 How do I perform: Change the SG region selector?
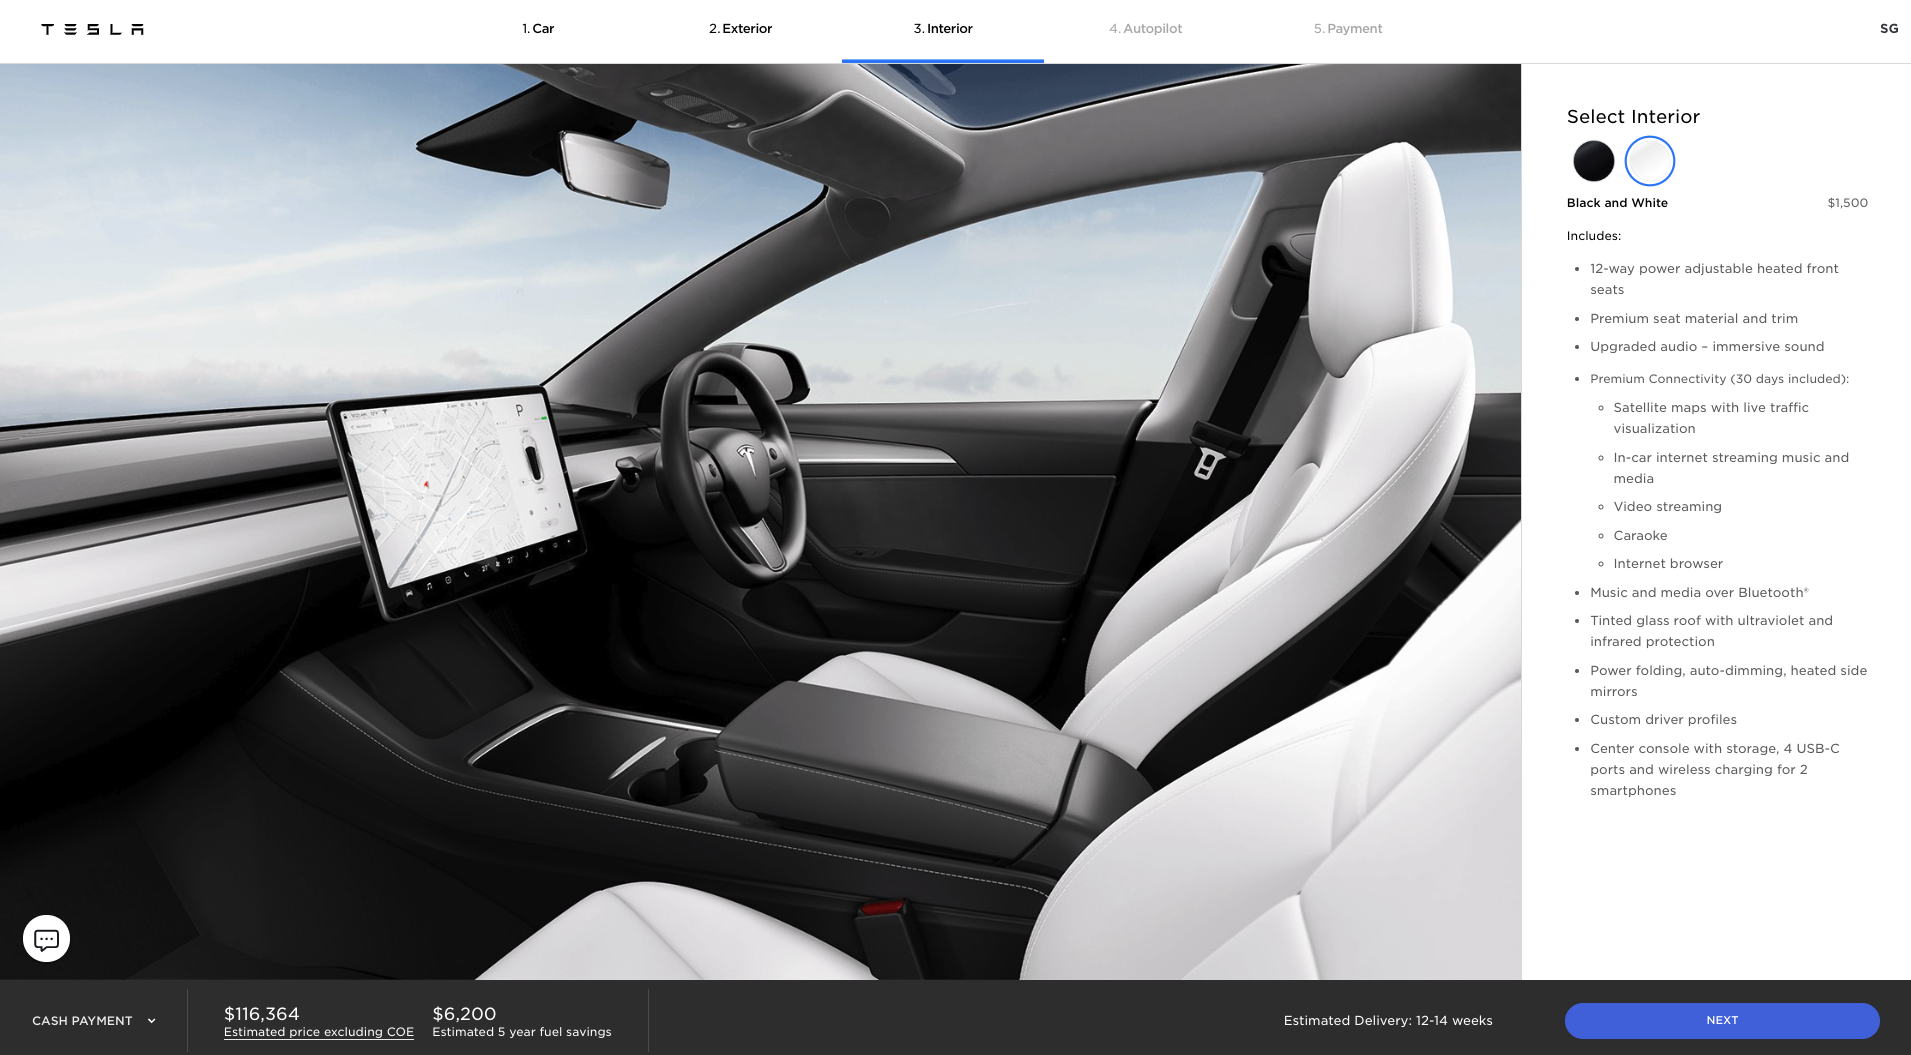[1888, 29]
